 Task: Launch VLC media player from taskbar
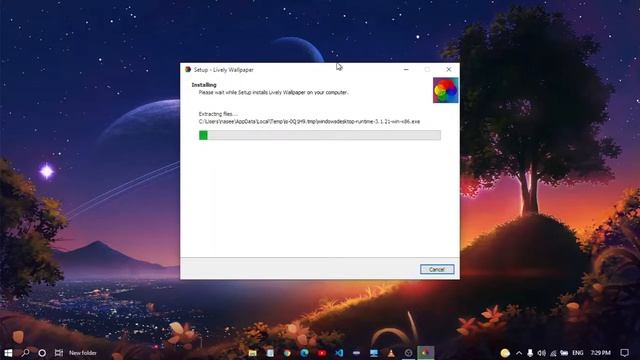391,353
